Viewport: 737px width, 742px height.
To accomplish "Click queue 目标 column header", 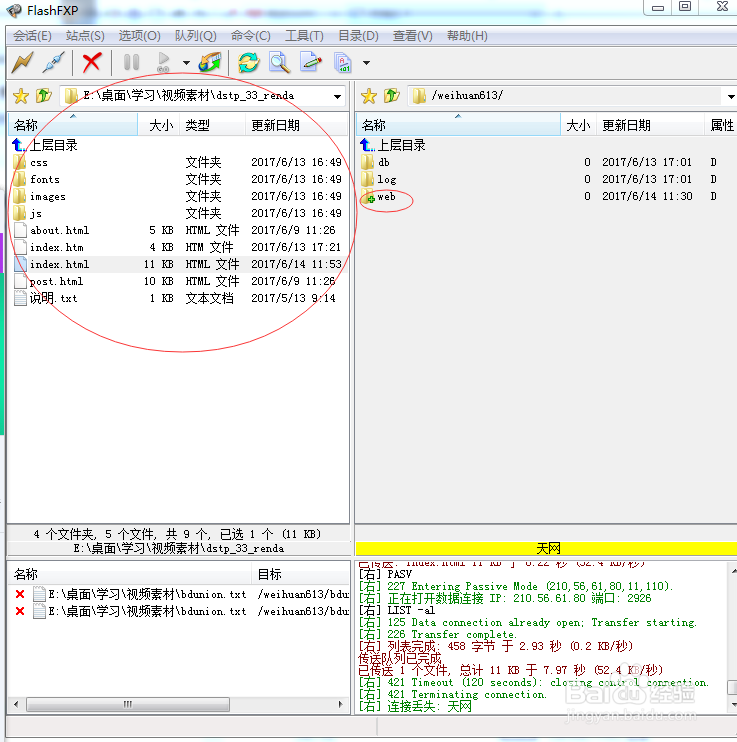I will click(x=300, y=574).
